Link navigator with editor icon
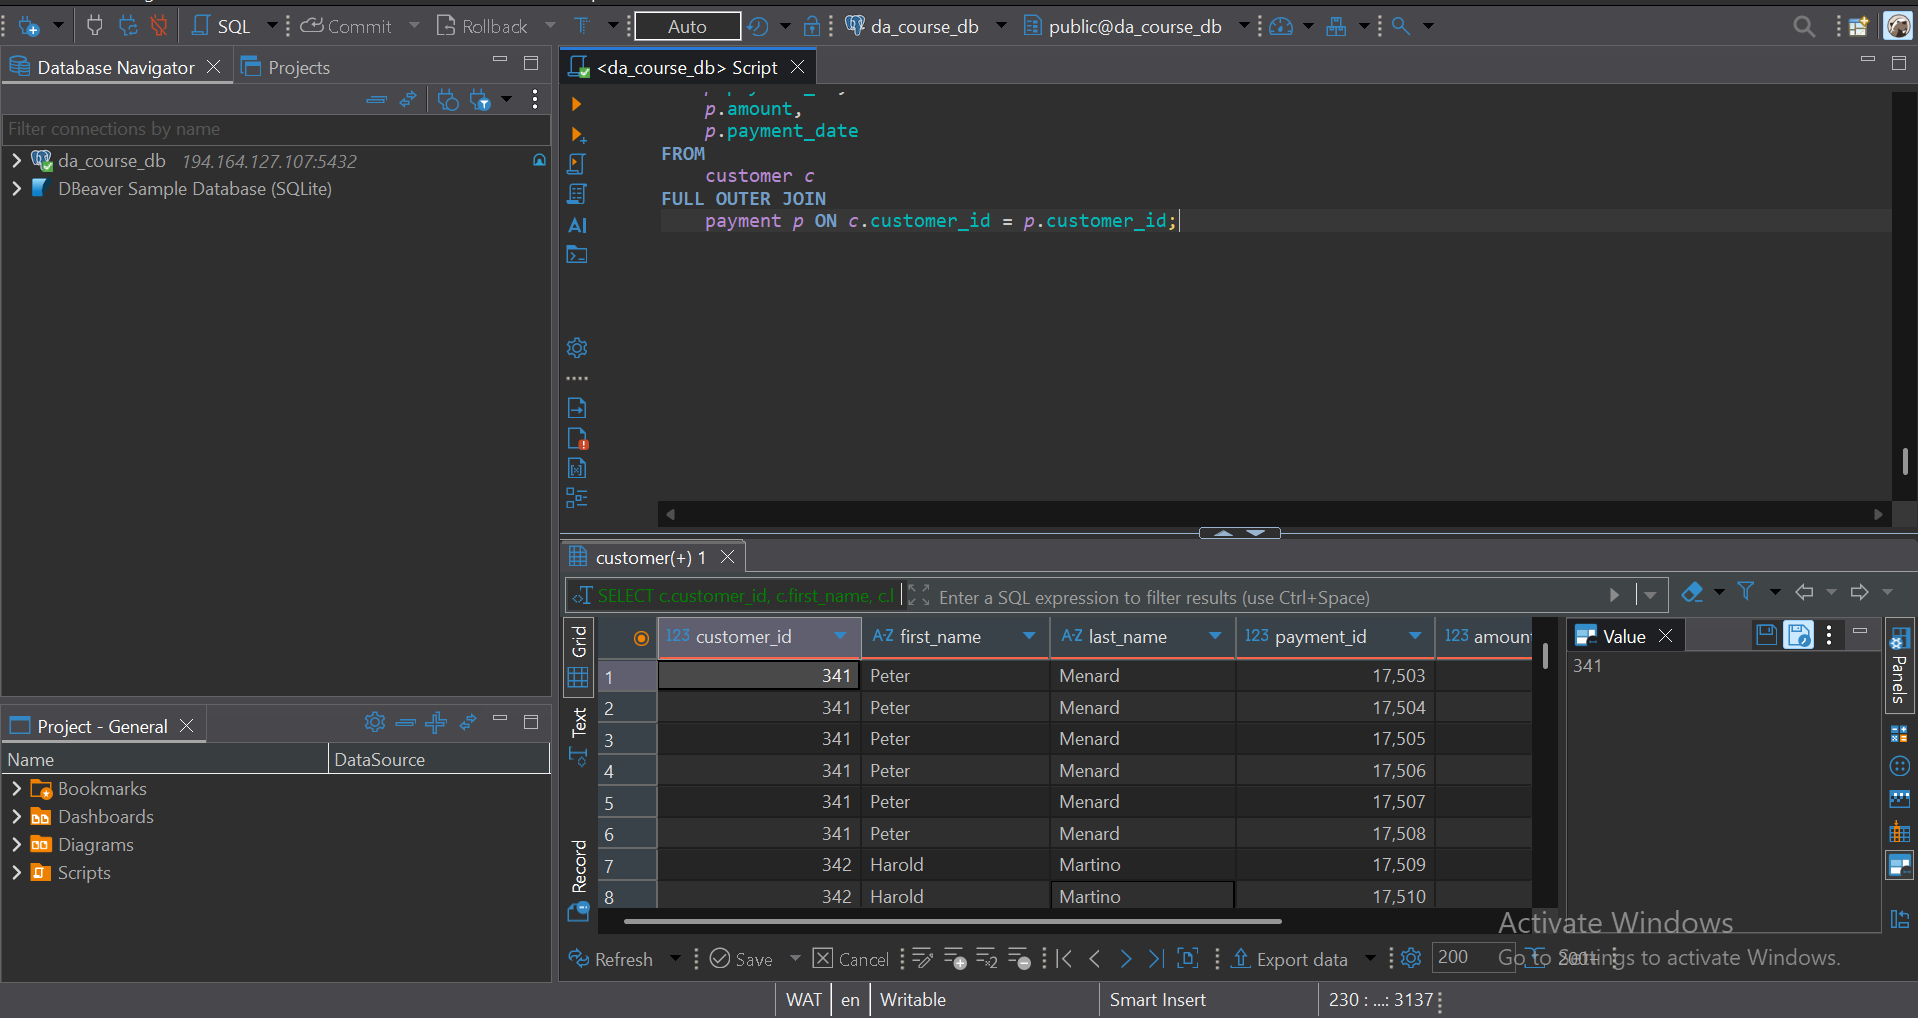The width and height of the screenshot is (1918, 1018). click(x=408, y=99)
